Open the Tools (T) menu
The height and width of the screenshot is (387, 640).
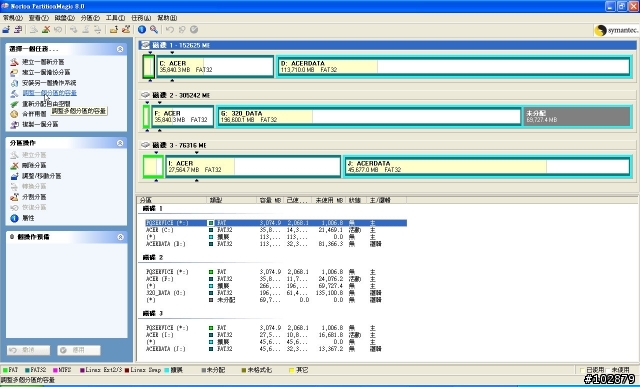[116, 18]
